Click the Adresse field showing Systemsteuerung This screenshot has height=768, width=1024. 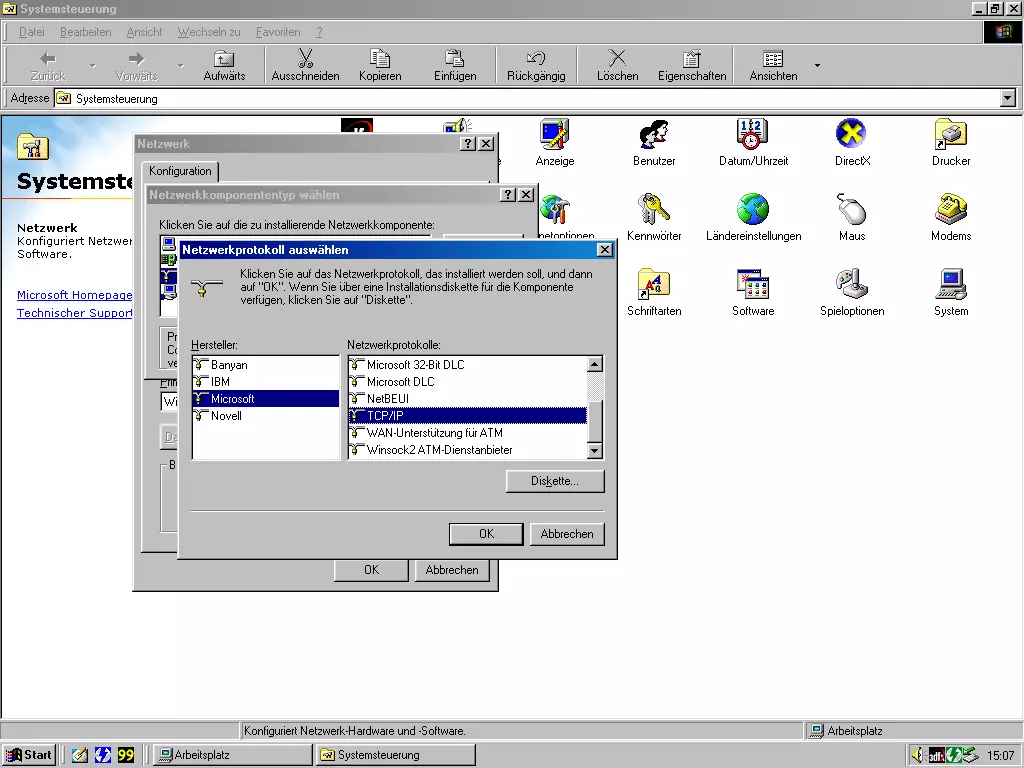tap(528, 99)
